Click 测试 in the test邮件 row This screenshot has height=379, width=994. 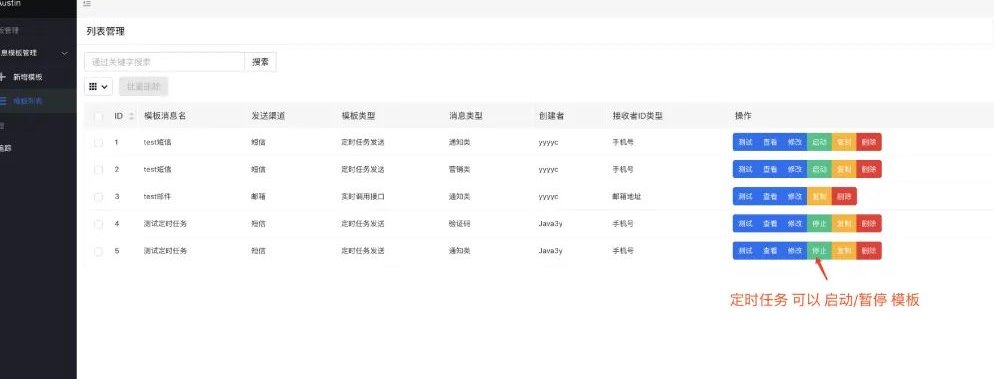tap(746, 196)
